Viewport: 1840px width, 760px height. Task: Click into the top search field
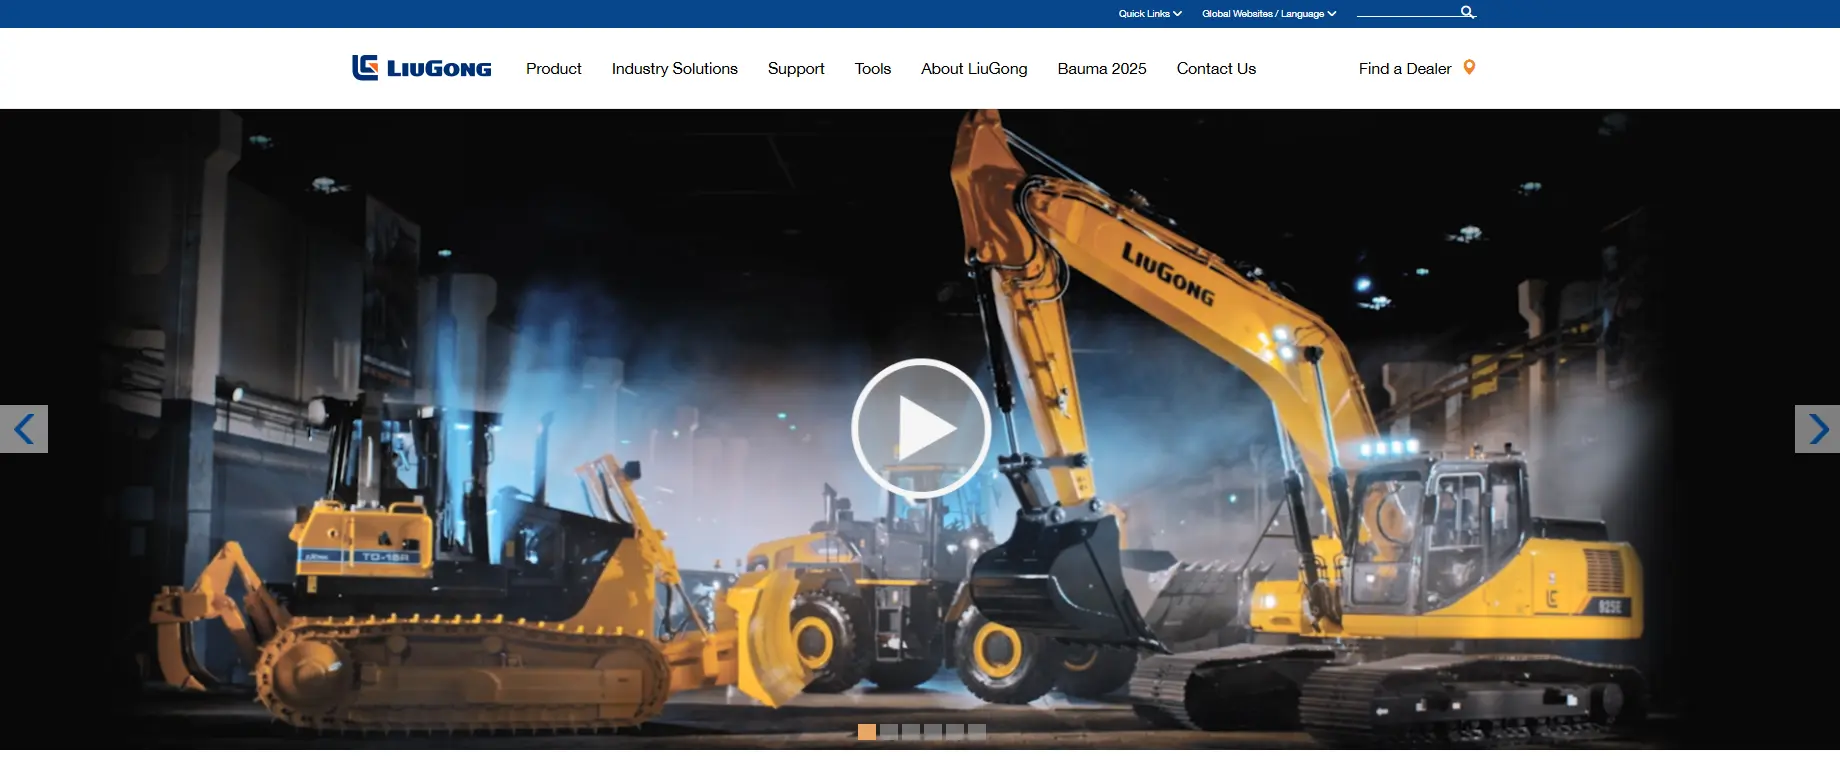[x=1408, y=12]
